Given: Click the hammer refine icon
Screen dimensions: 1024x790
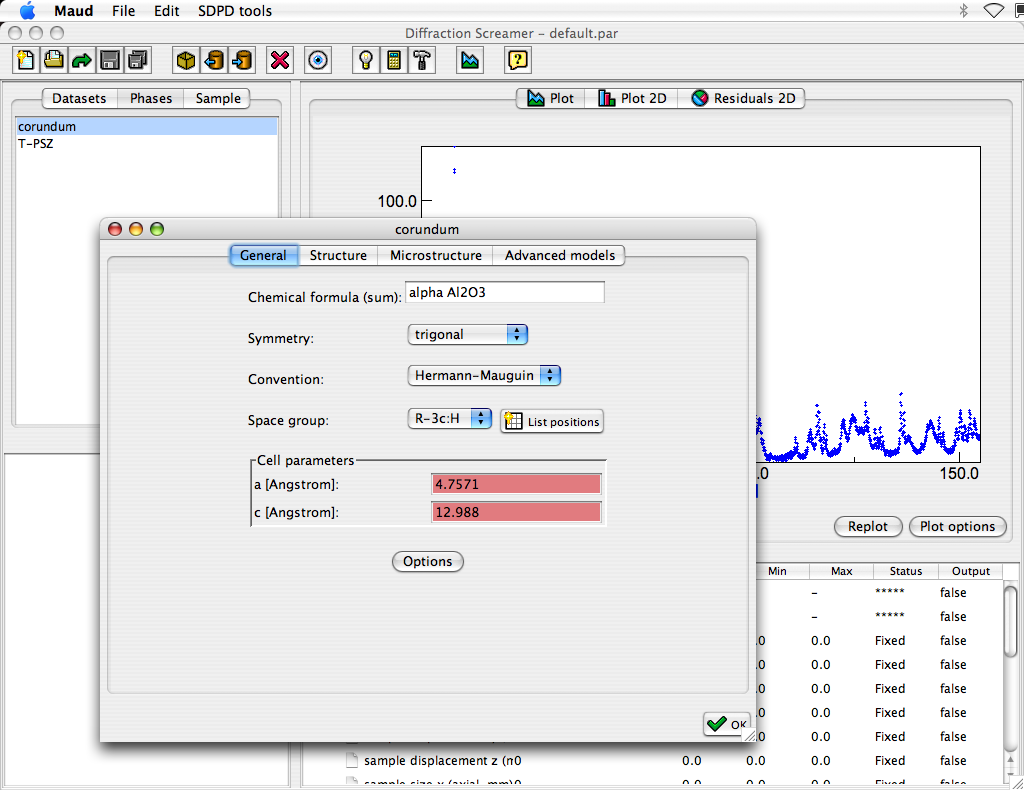Looking at the screenshot, I should pyautogui.click(x=422, y=60).
